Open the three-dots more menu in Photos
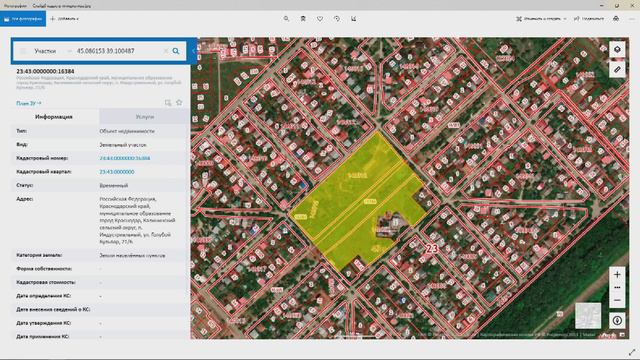The height and width of the screenshot is (360, 640). tap(633, 19)
